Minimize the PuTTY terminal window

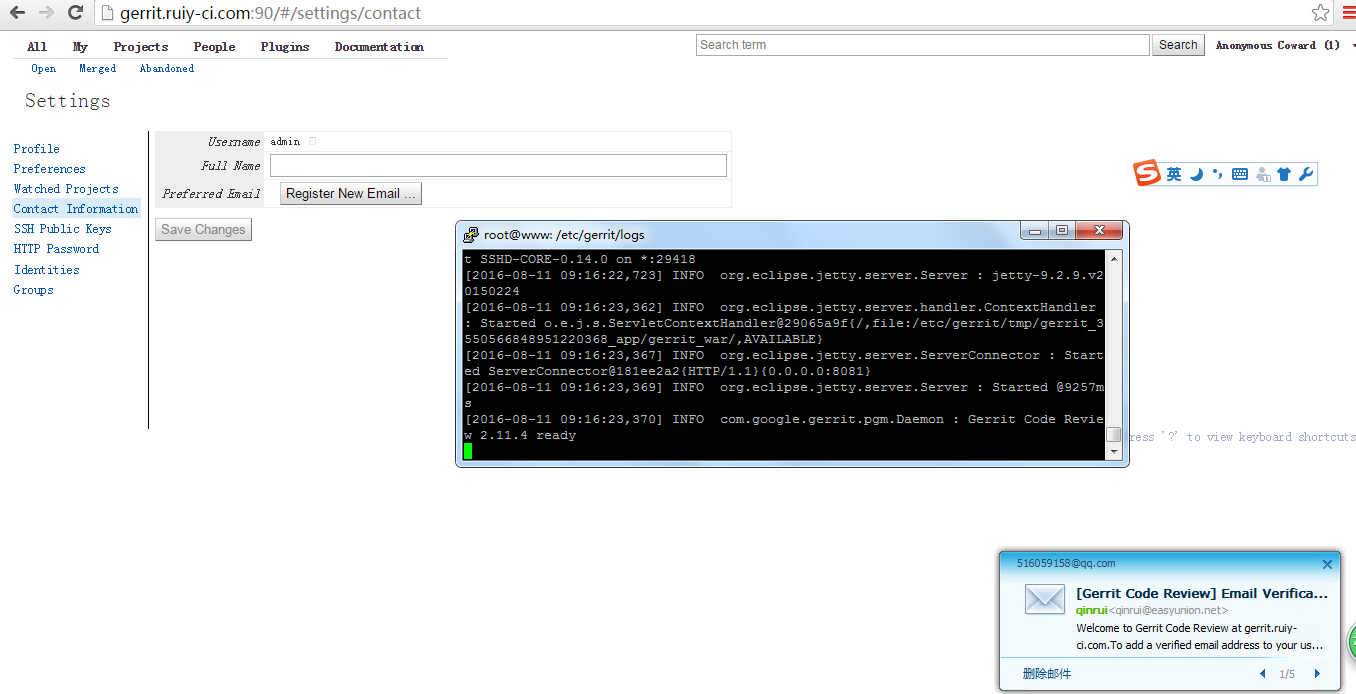click(1036, 231)
